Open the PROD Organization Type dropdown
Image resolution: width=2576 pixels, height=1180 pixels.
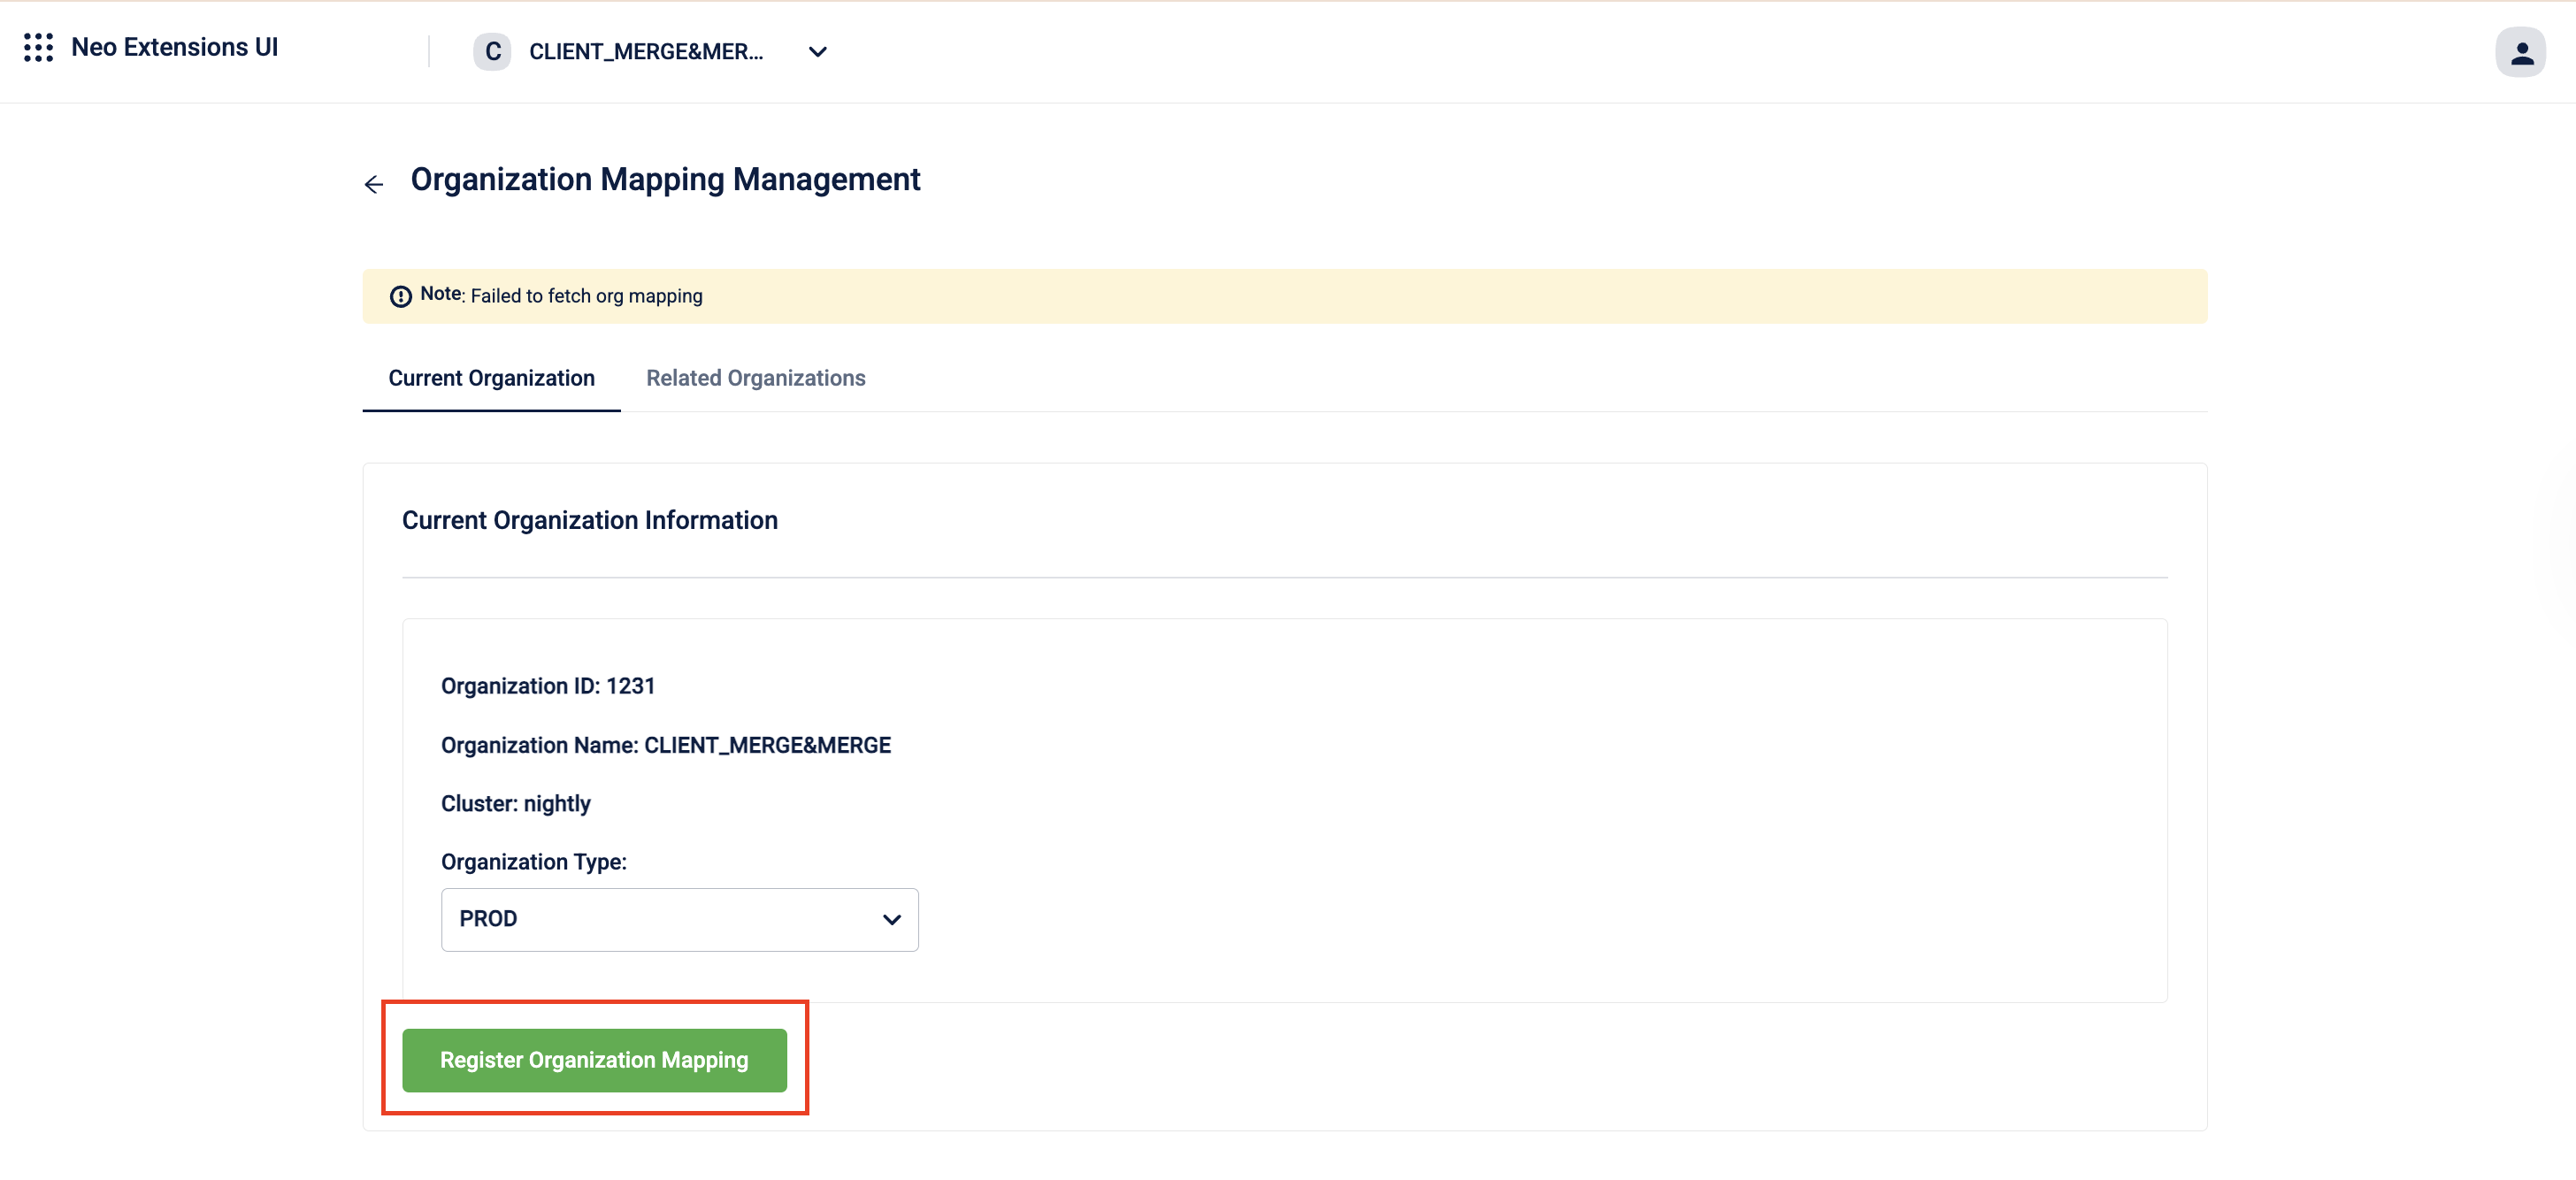(x=679, y=919)
